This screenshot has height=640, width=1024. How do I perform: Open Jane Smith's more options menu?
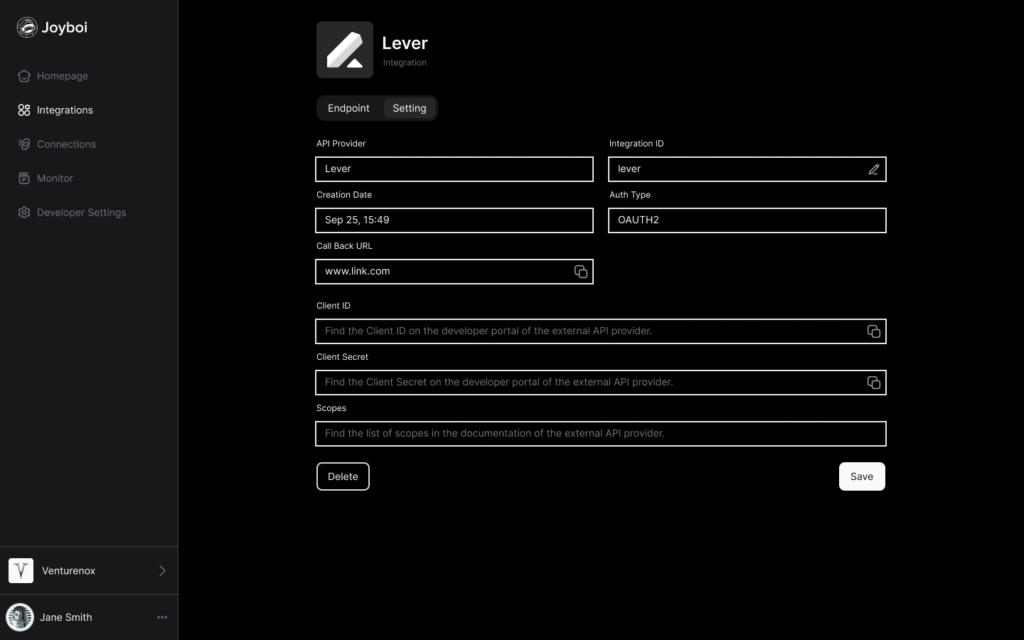162,617
